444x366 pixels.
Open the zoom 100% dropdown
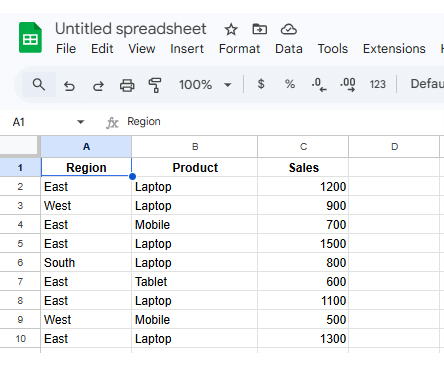pos(205,85)
